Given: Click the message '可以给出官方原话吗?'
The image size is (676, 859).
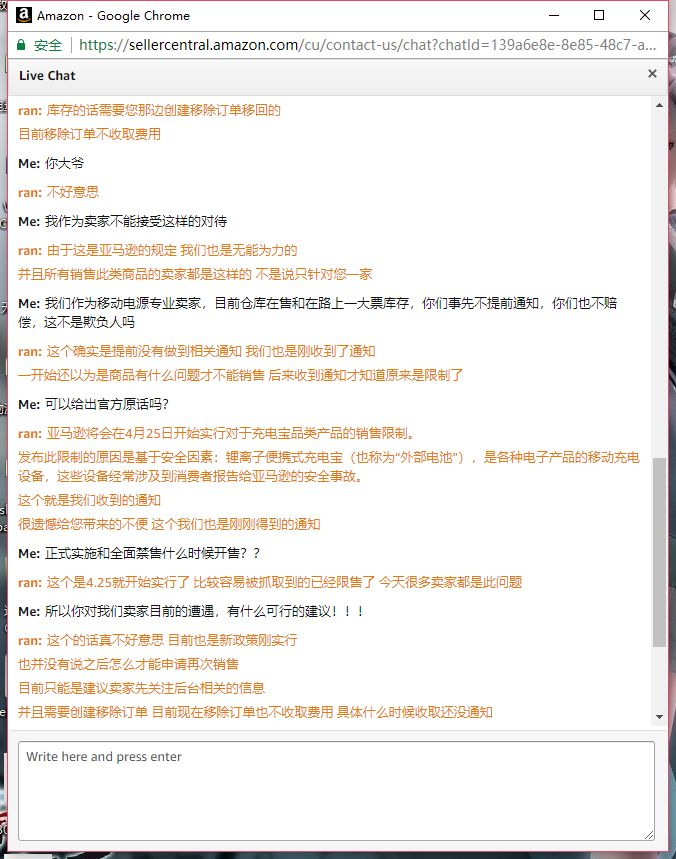Looking at the screenshot, I should 107,404.
